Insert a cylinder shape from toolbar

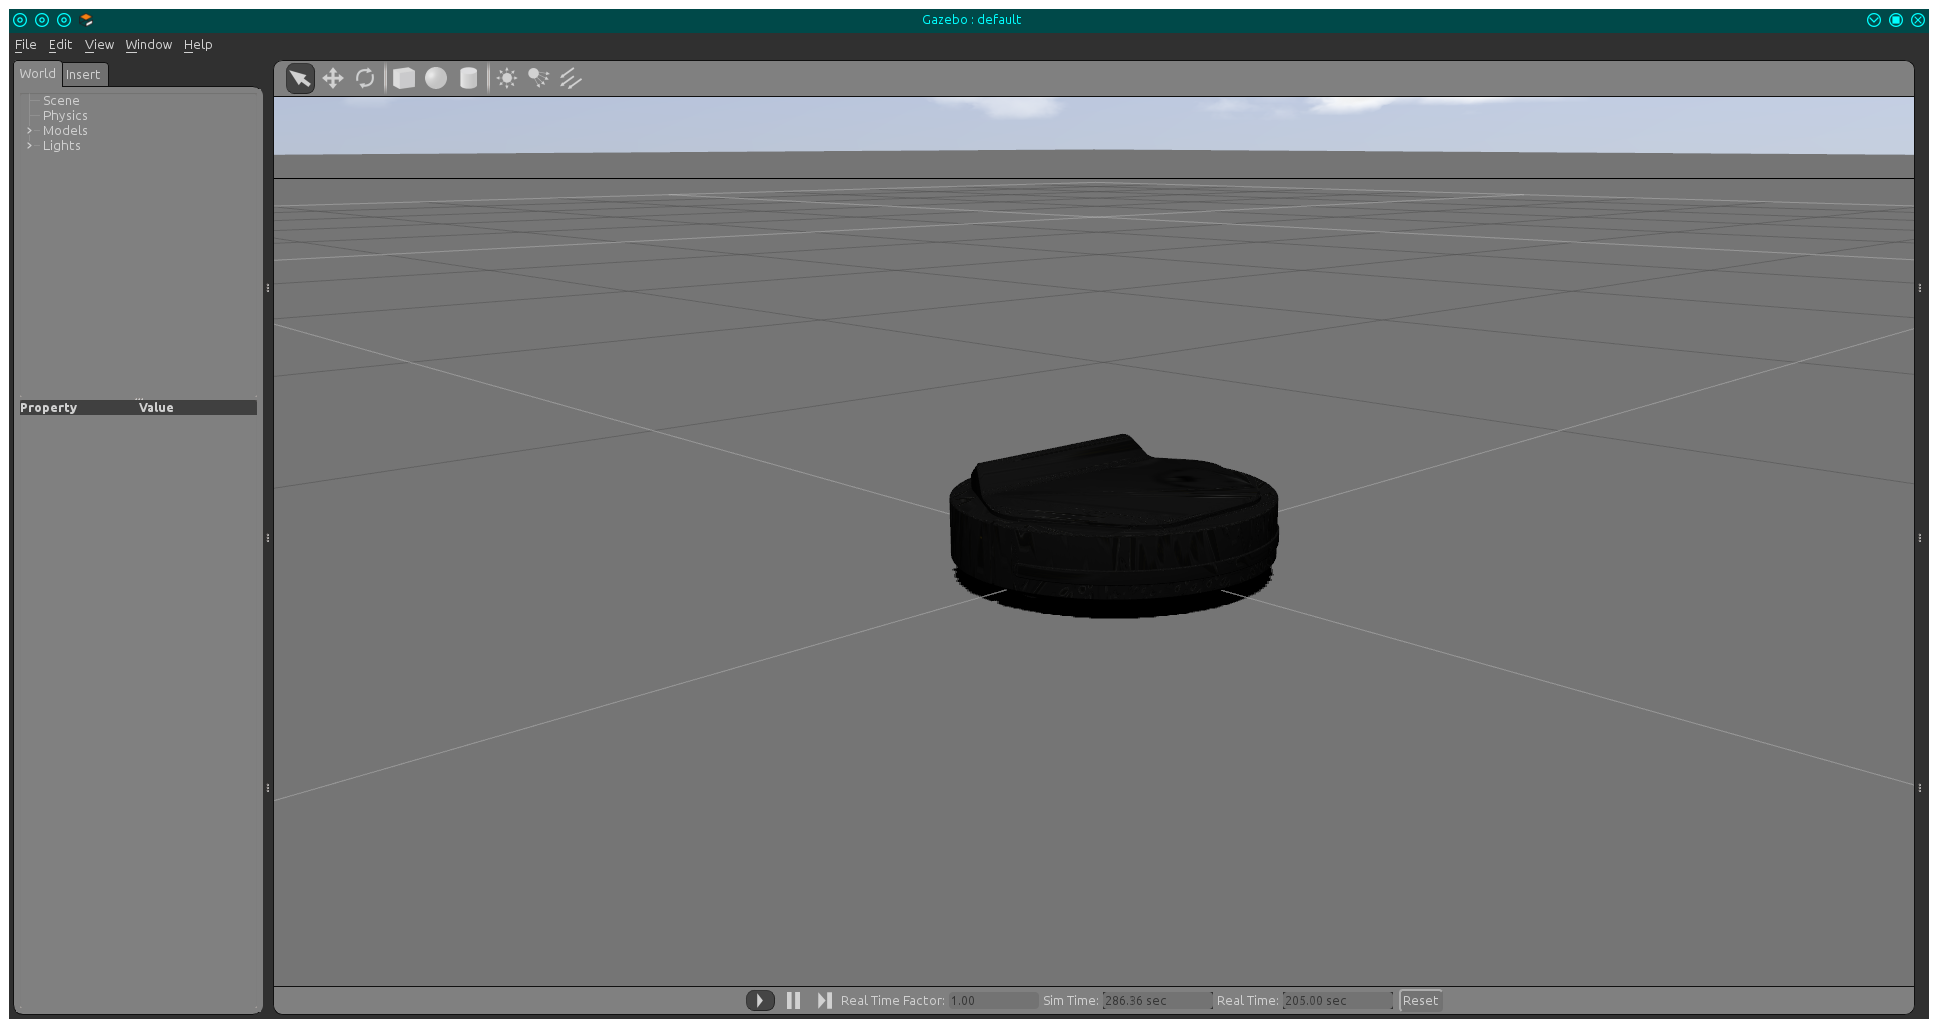coord(468,78)
